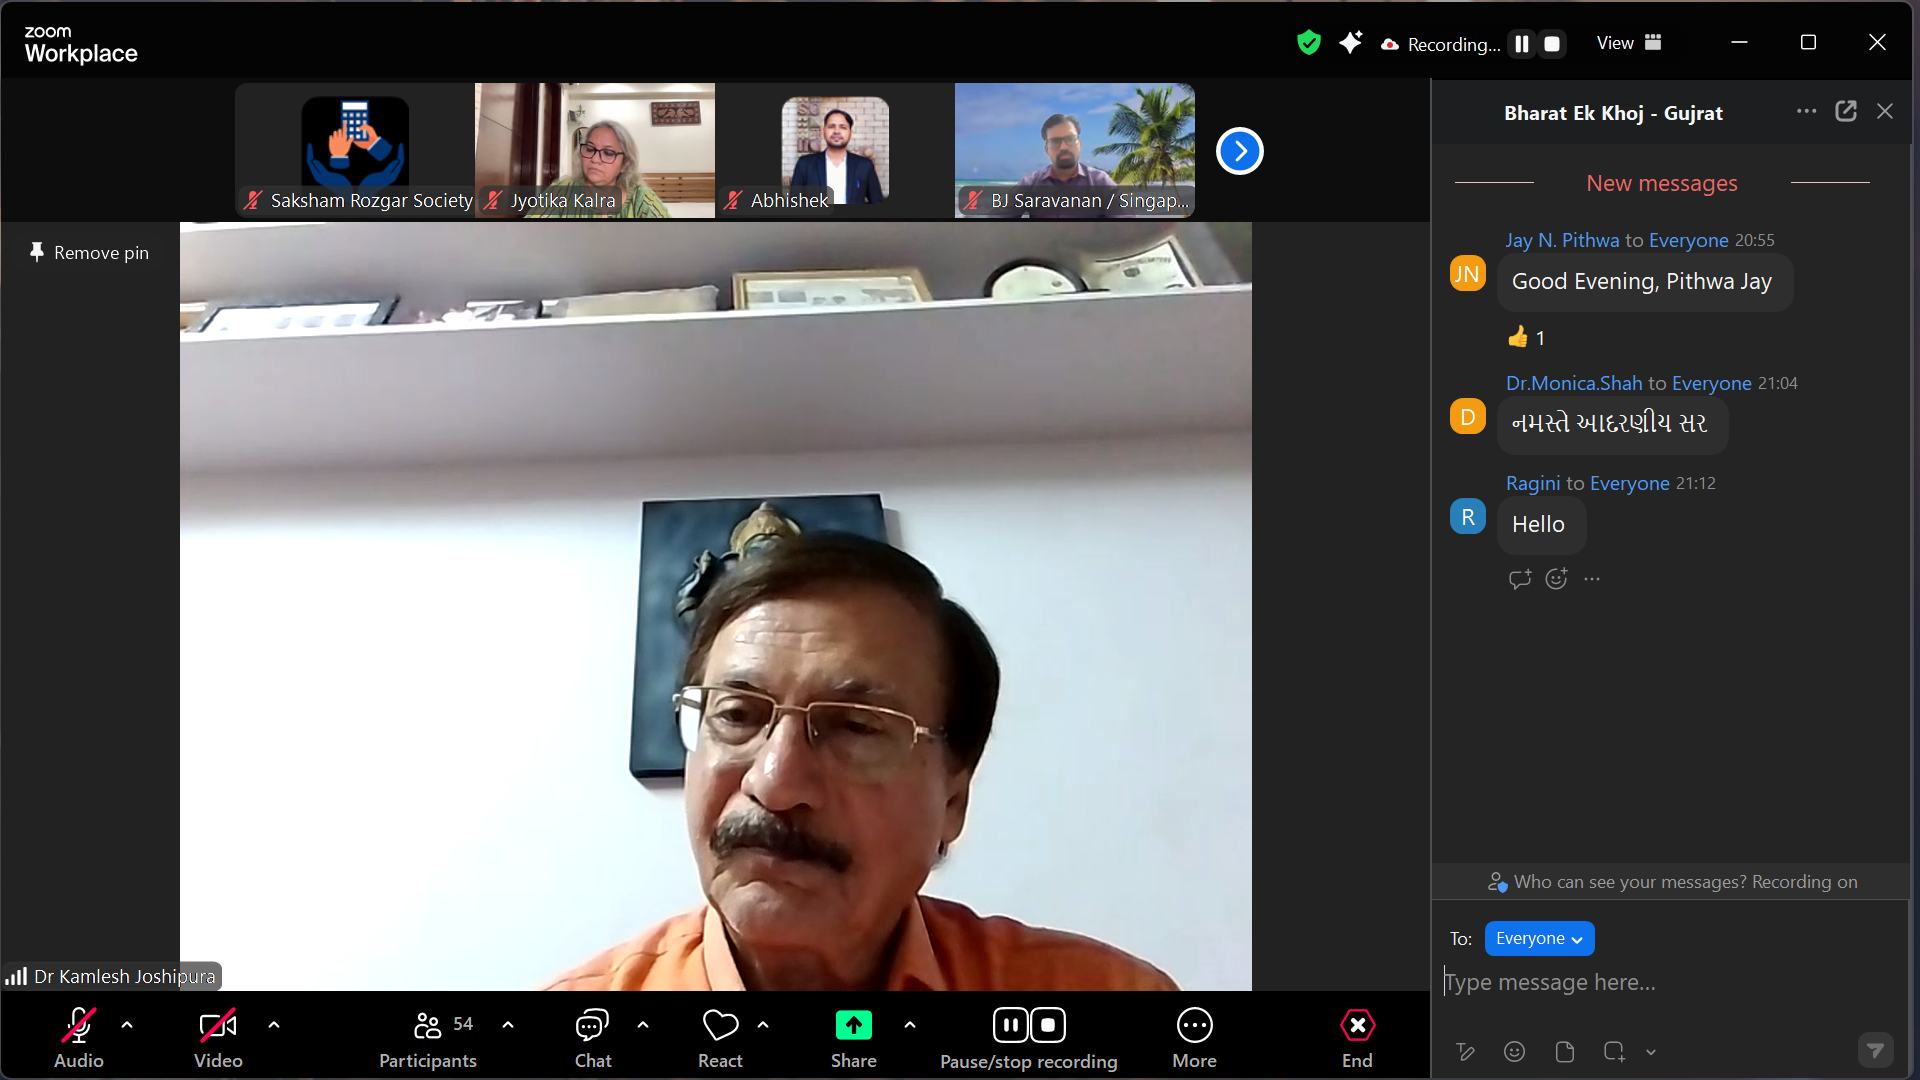Open the AI Companion sparkle icon
The image size is (1920, 1080).
[1350, 43]
